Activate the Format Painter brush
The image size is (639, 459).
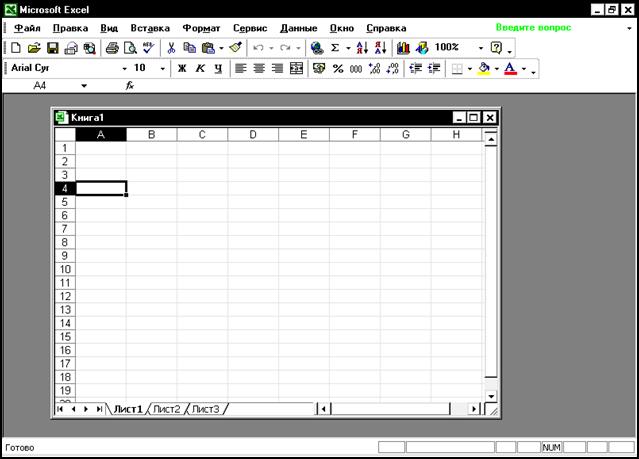coord(236,48)
